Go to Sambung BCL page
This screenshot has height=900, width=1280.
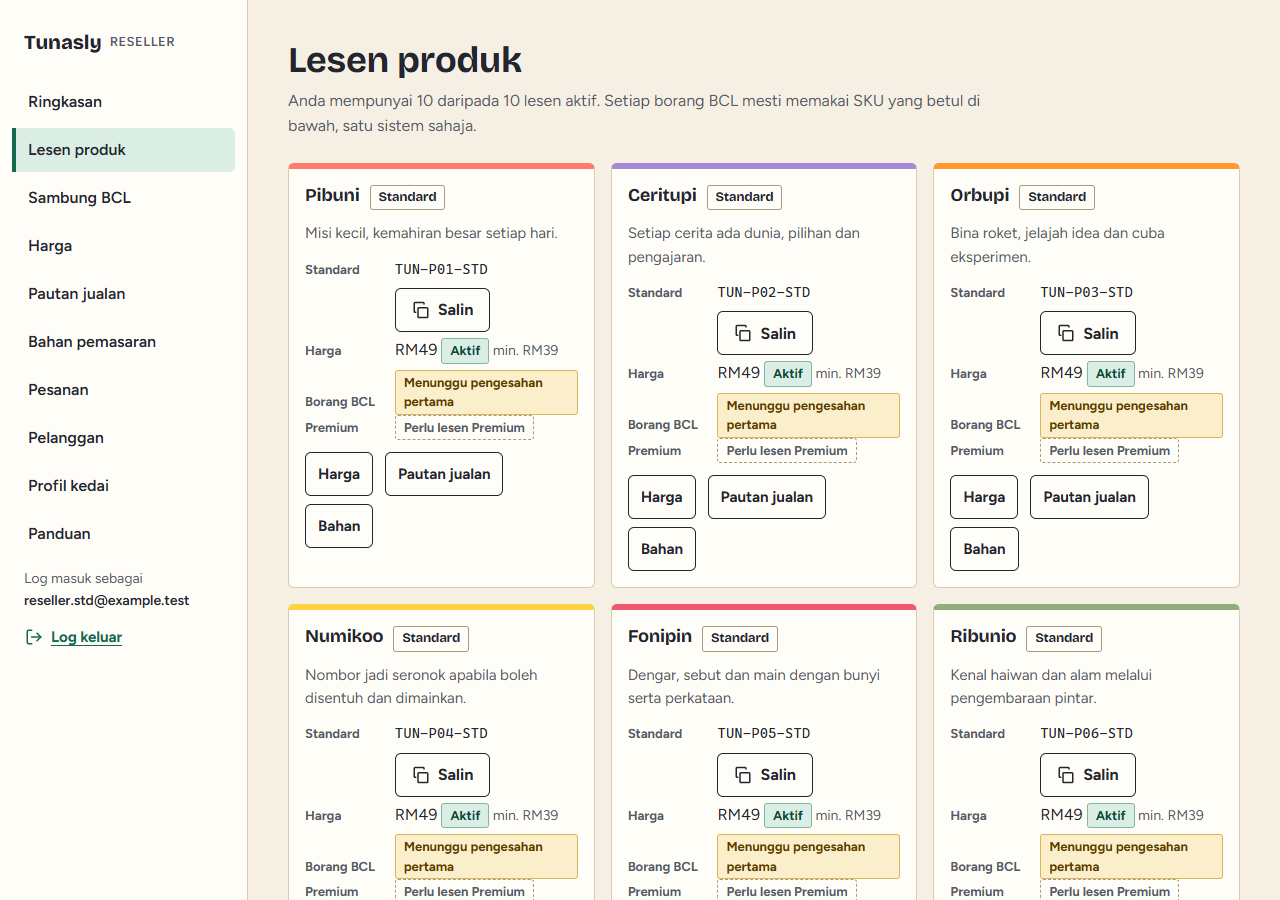tap(124, 198)
